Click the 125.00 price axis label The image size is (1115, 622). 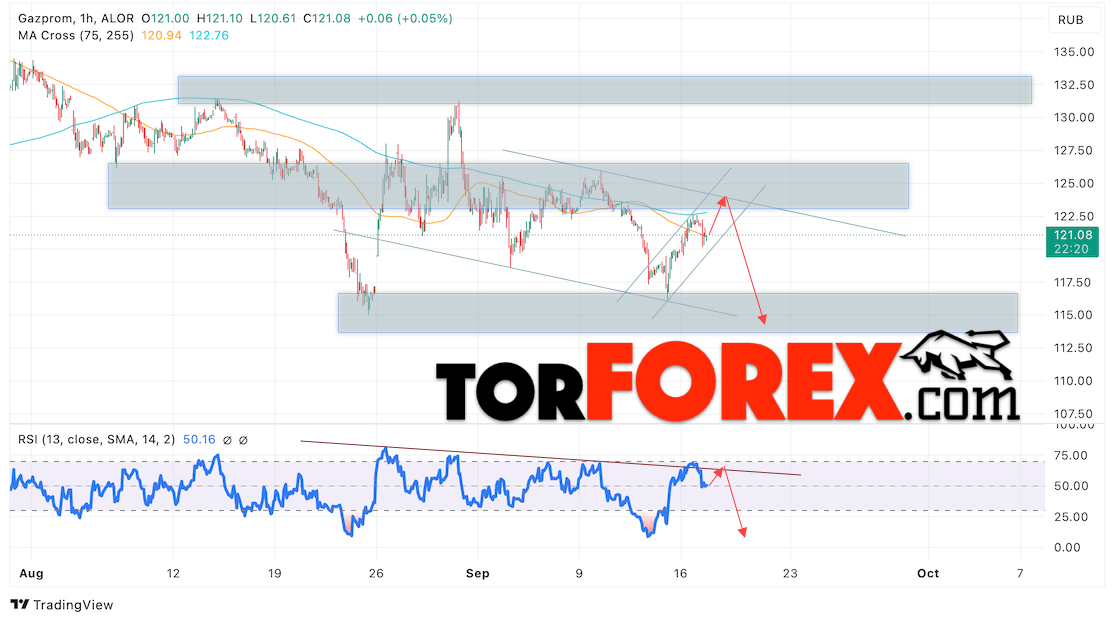click(x=1074, y=183)
